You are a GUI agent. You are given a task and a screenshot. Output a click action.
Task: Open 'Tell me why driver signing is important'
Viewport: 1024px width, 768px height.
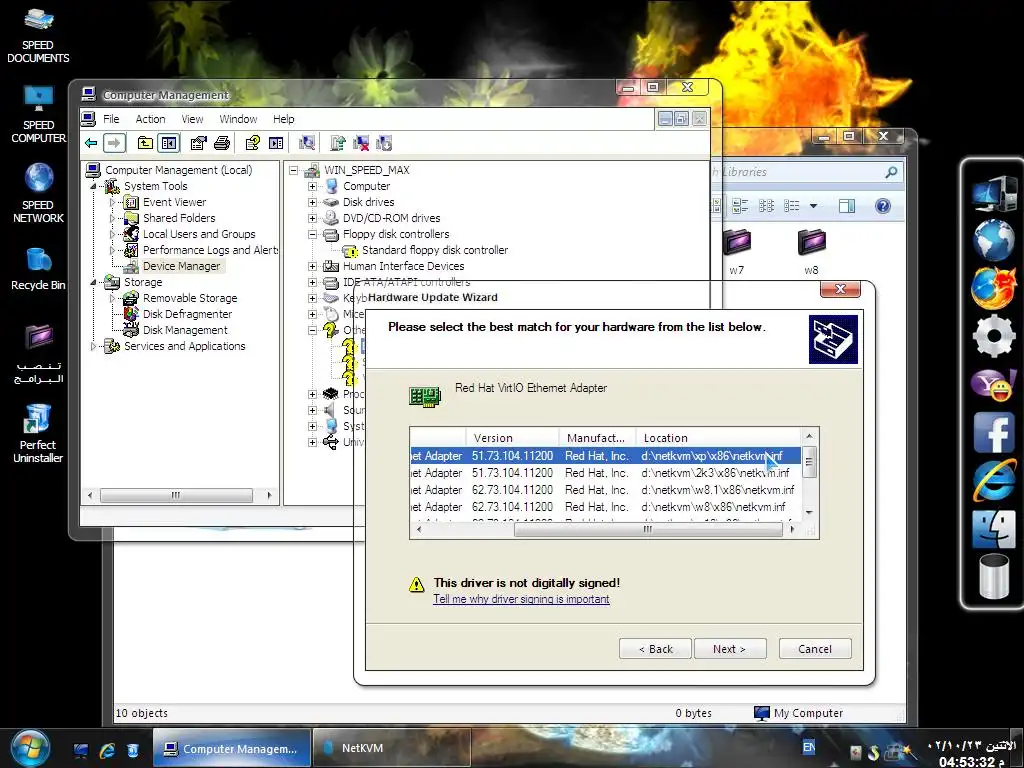(x=521, y=600)
